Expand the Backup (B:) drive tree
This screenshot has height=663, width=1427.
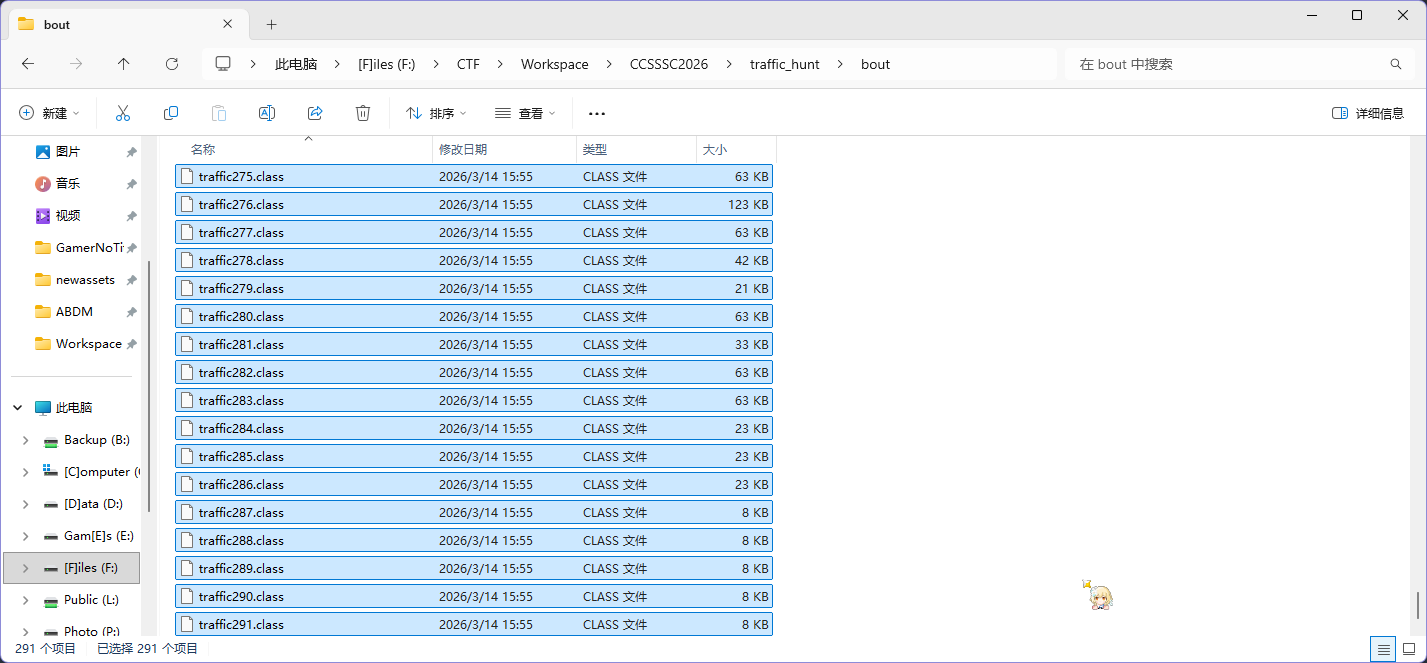click(x=25, y=440)
